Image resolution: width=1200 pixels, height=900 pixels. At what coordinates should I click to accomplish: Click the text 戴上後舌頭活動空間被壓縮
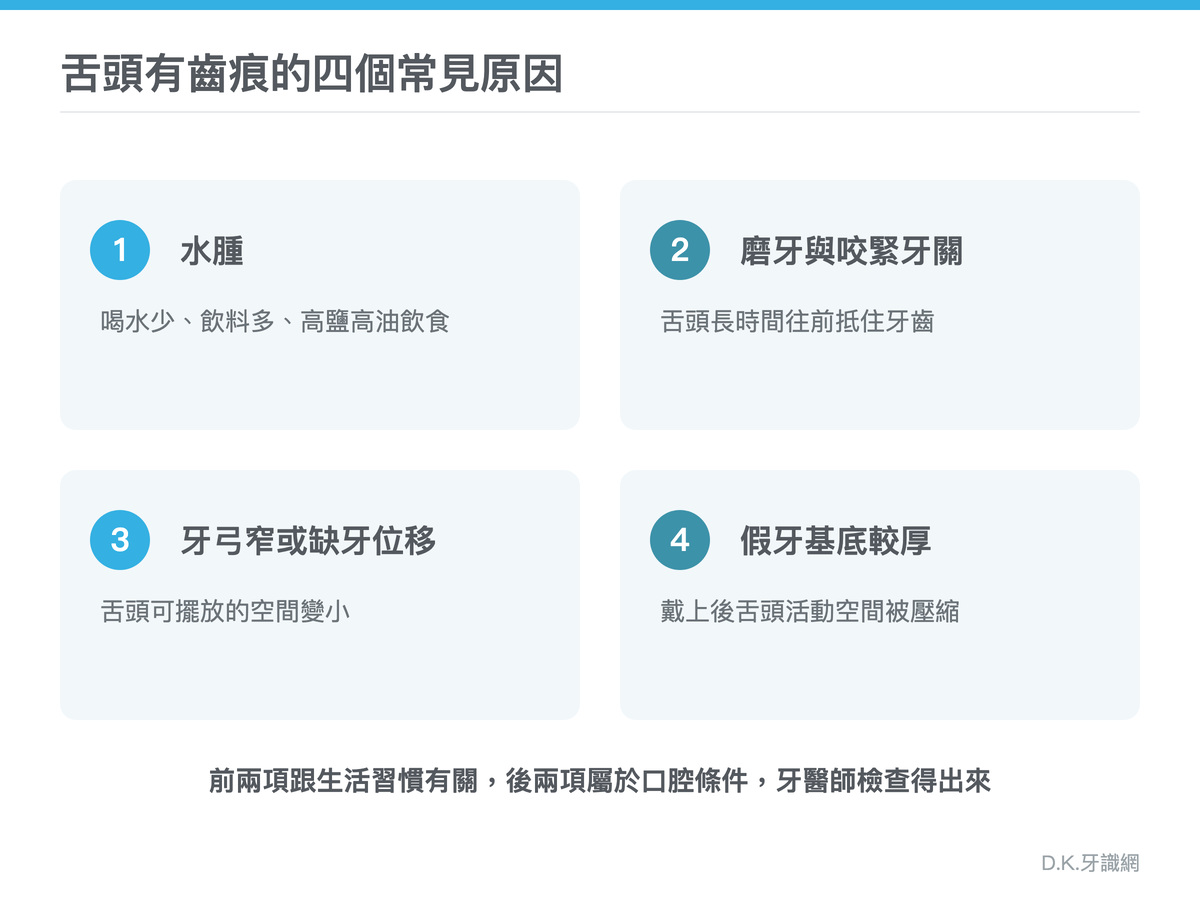(810, 612)
